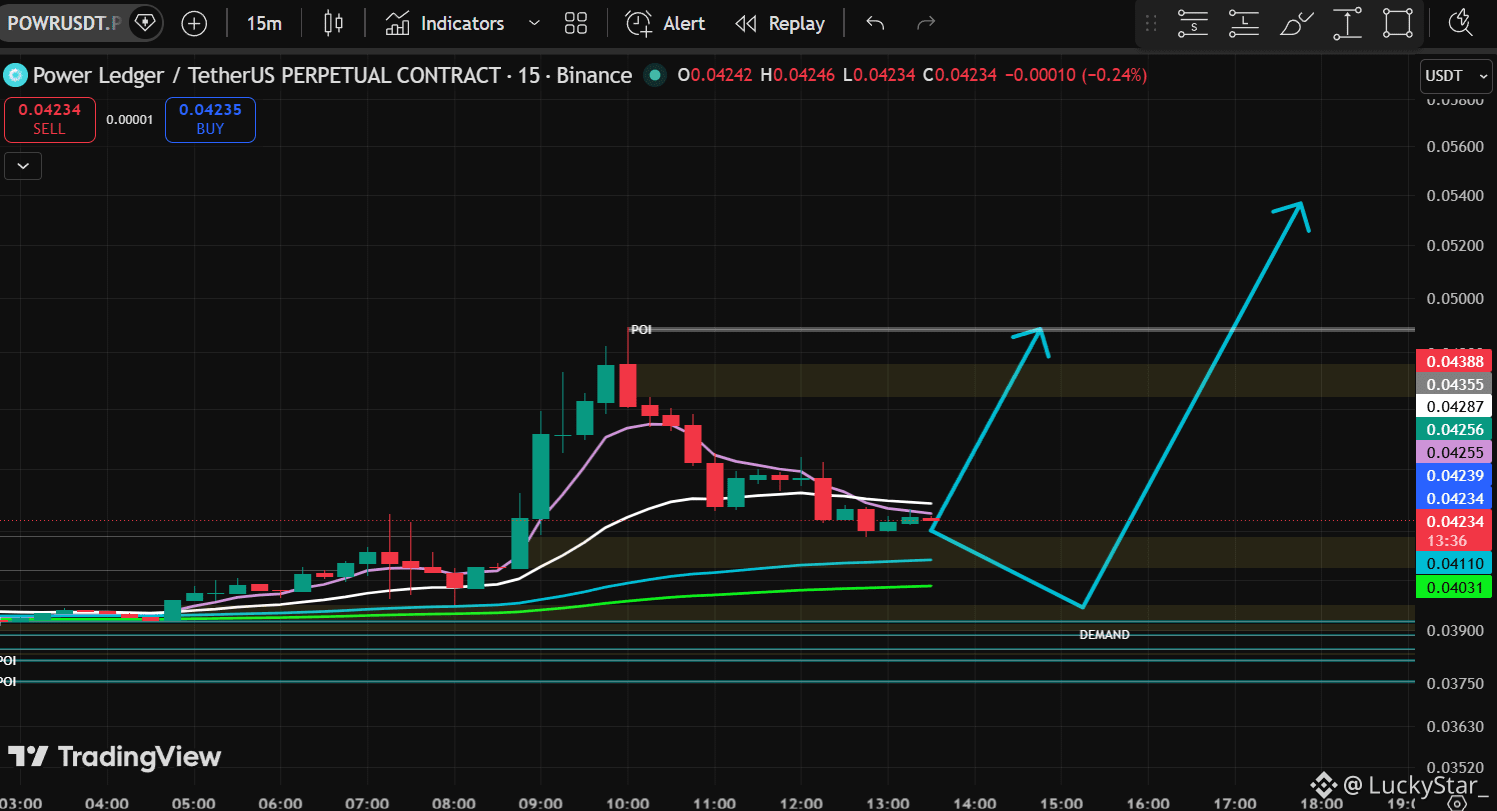1497x811 pixels.
Task: Click the 0.05200 price scale tick
Action: [1455, 245]
